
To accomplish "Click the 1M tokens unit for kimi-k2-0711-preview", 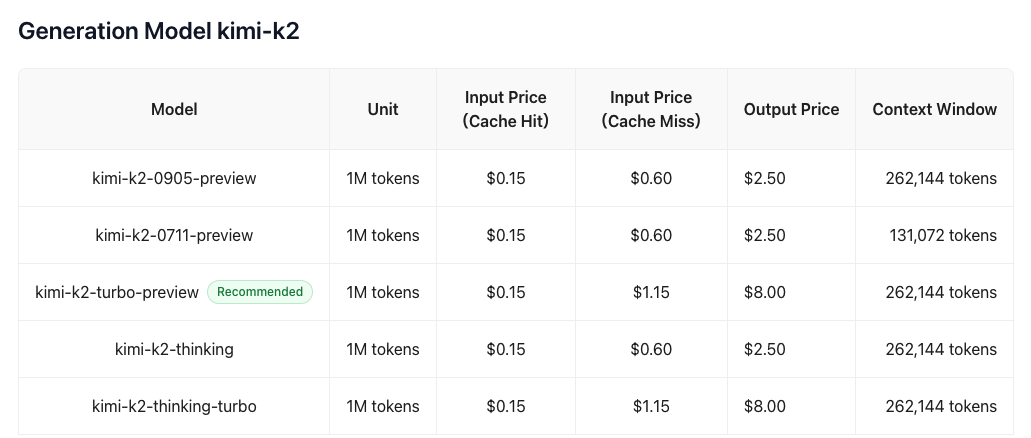I will coord(383,235).
